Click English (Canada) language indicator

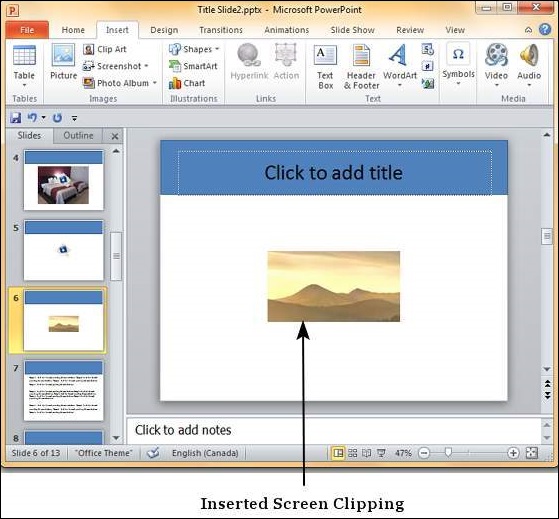point(205,453)
